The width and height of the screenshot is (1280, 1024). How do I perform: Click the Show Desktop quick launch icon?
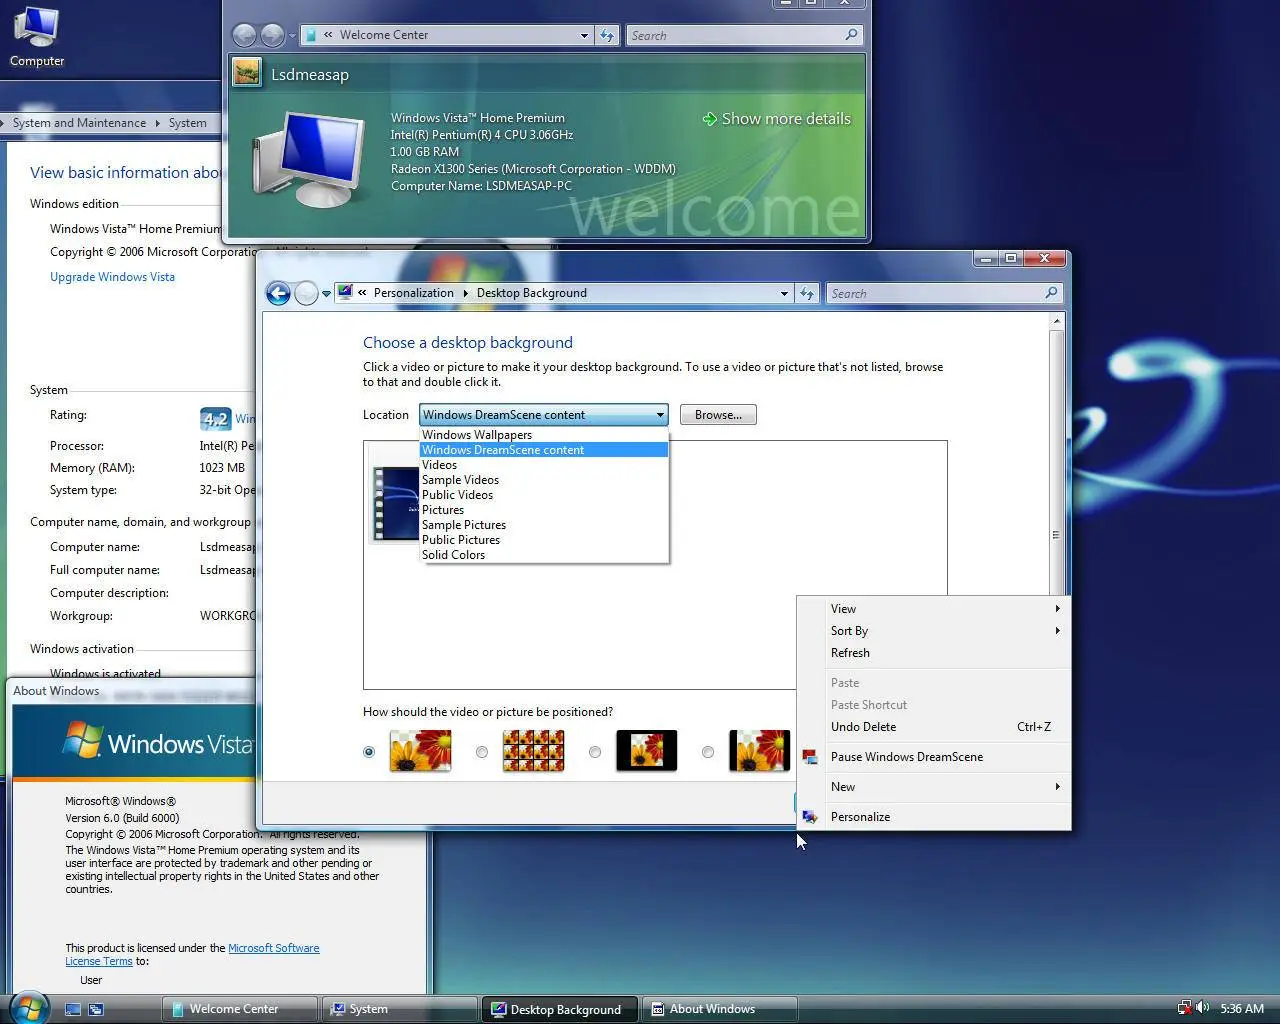pos(73,1009)
